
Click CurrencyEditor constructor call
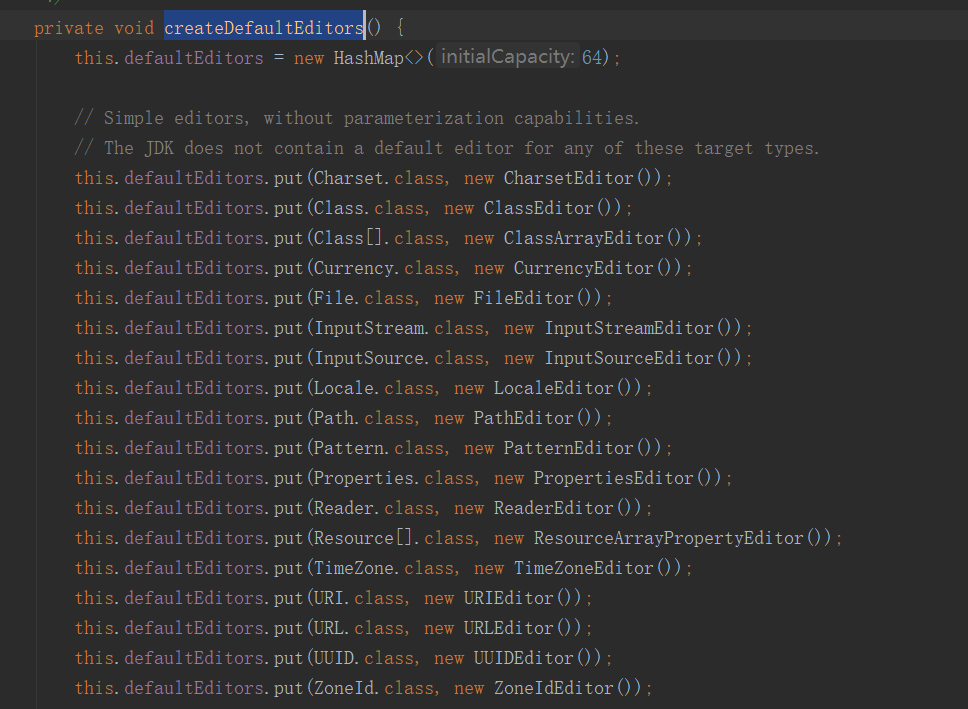[597, 268]
